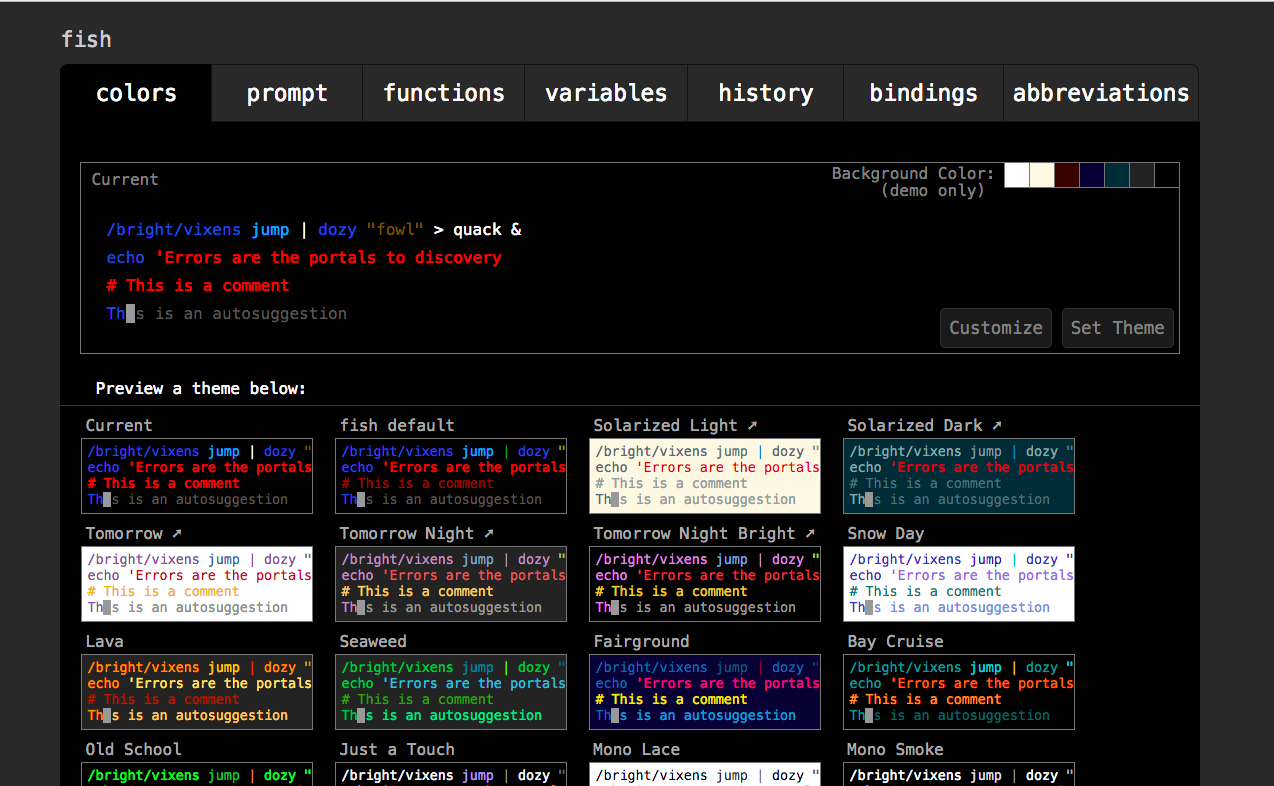Viewport: 1274px width, 786px height.
Task: Open the prompt tab
Action: point(287,93)
